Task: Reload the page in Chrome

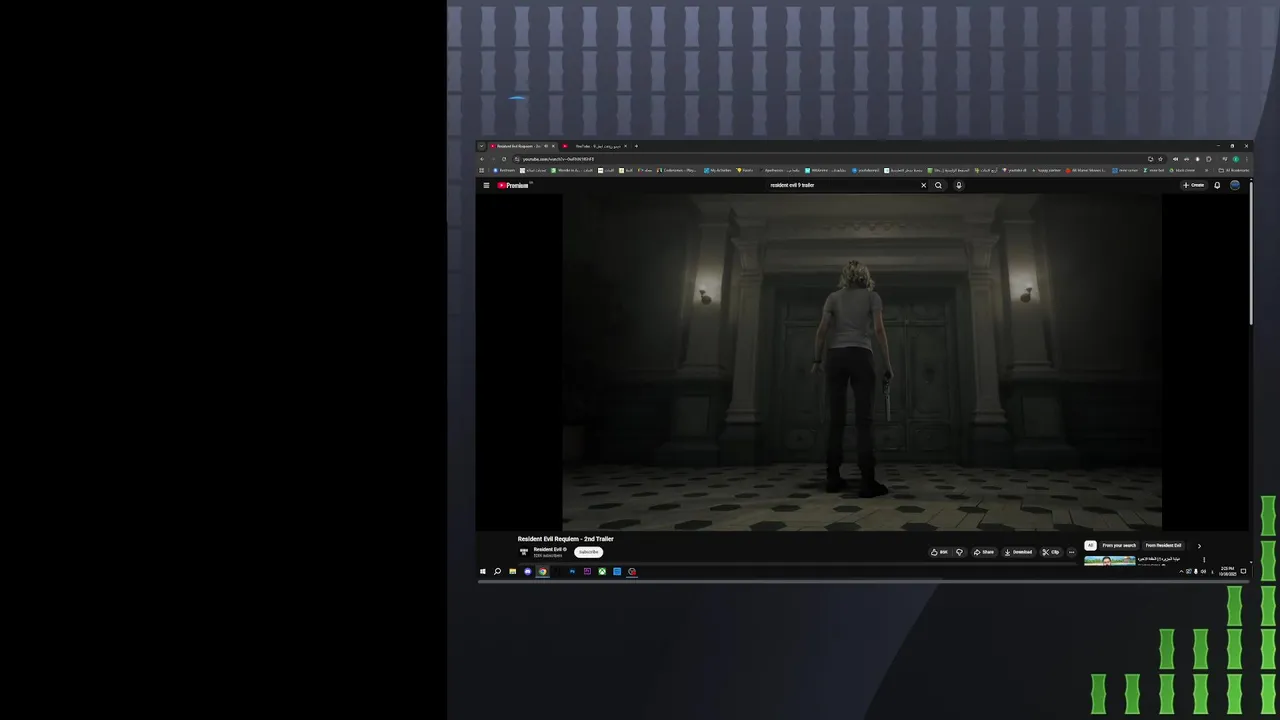Action: (504, 159)
